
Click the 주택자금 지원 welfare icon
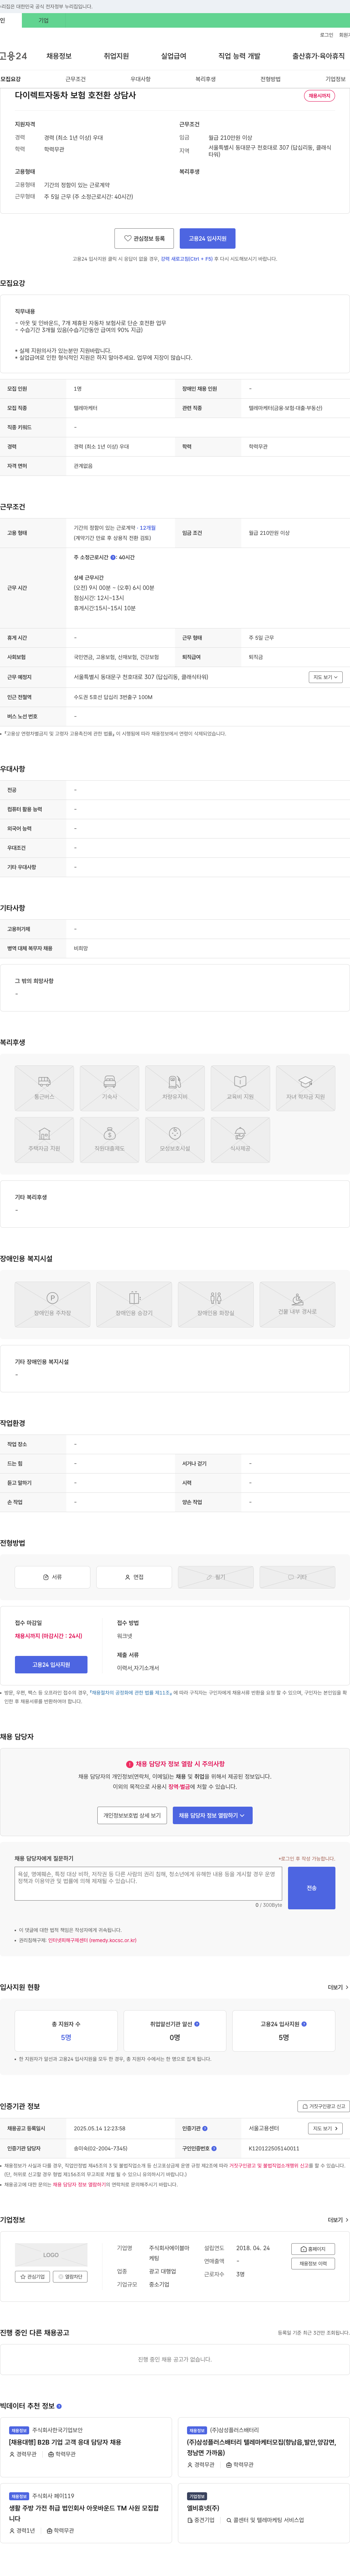[44, 1140]
